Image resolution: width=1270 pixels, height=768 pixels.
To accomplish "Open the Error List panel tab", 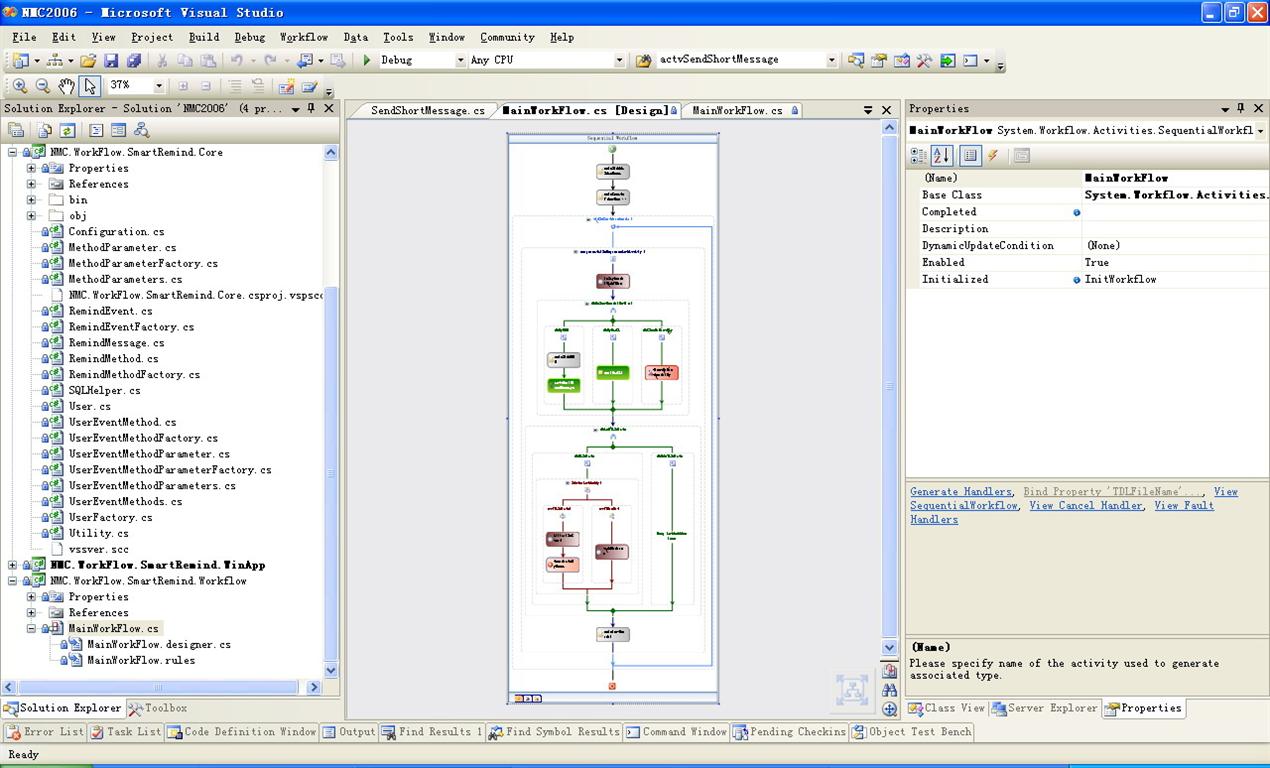I will click(x=45, y=732).
